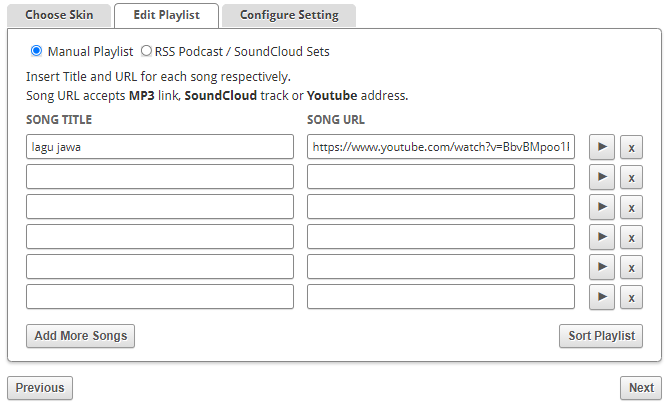The width and height of the screenshot is (670, 406).
Task: Delete the fourth song row
Action: (x=631, y=237)
